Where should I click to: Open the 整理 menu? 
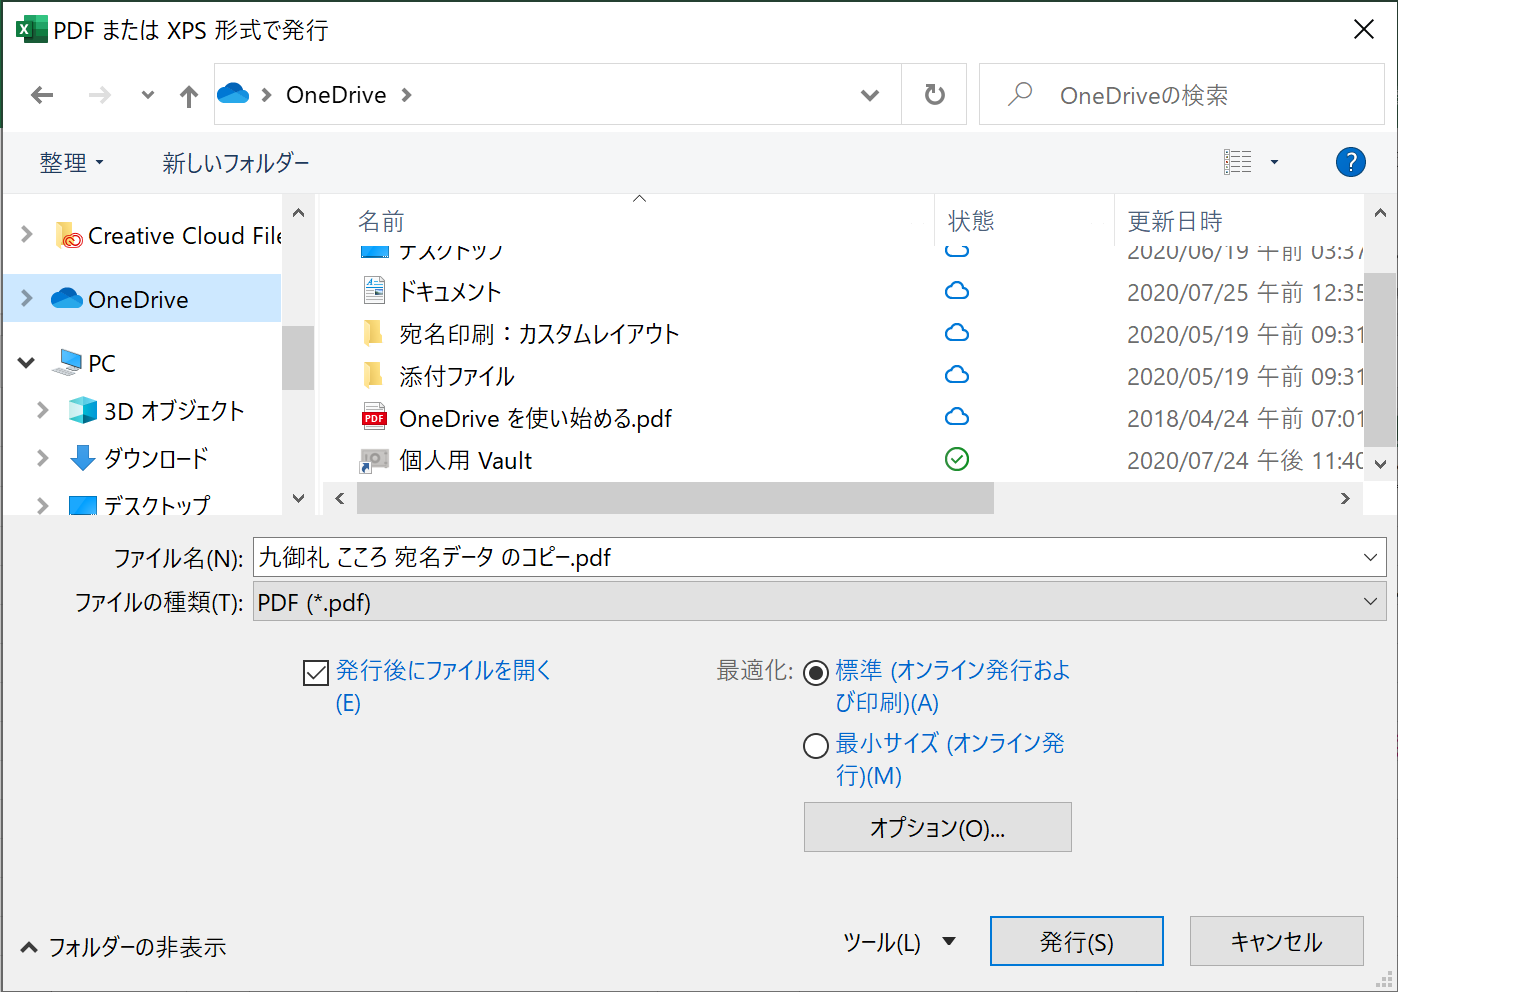coord(71,163)
